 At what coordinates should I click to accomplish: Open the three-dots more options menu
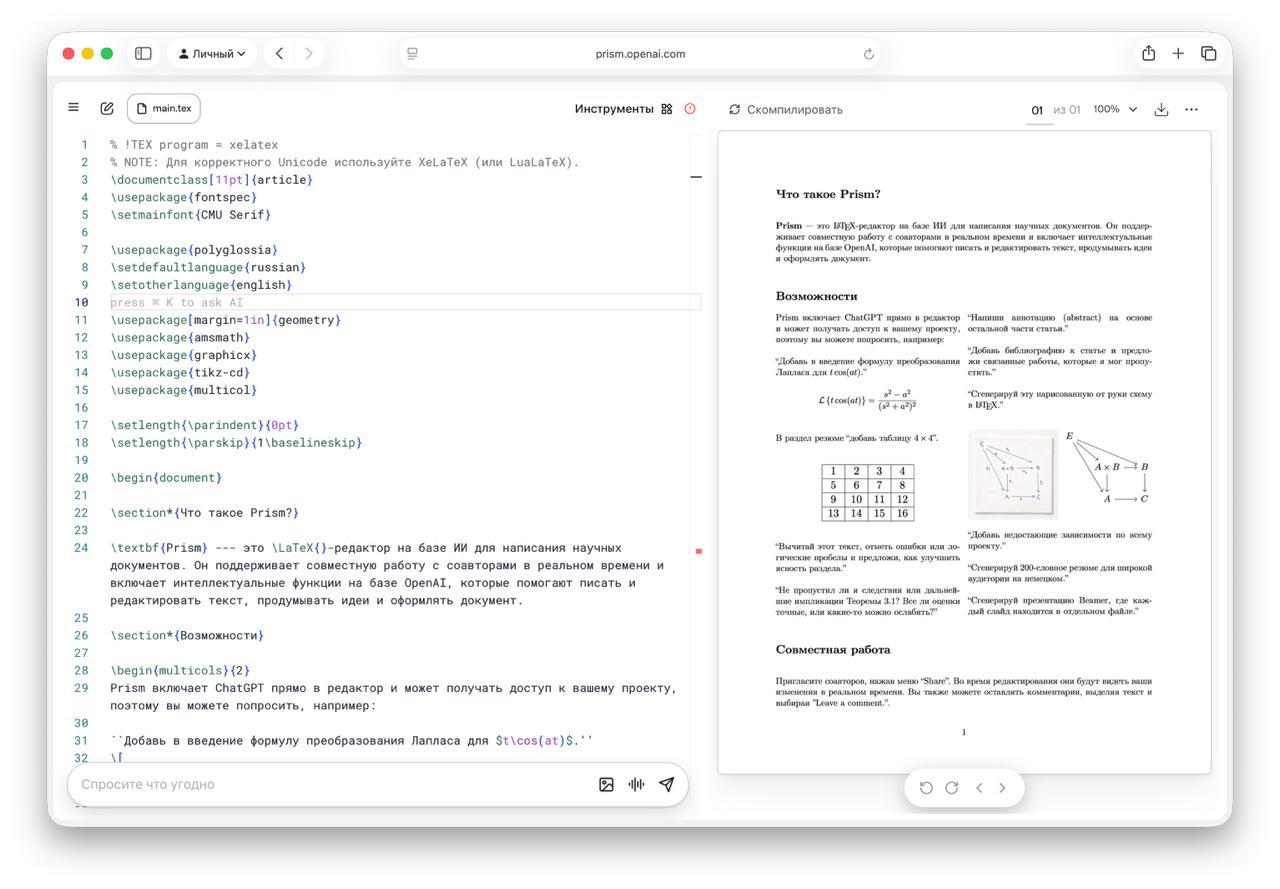click(1191, 109)
